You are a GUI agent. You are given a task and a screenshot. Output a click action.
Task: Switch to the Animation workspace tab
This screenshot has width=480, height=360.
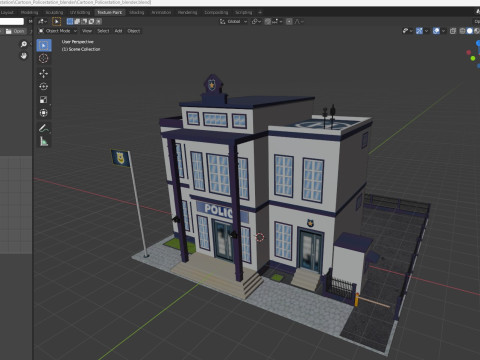161,12
